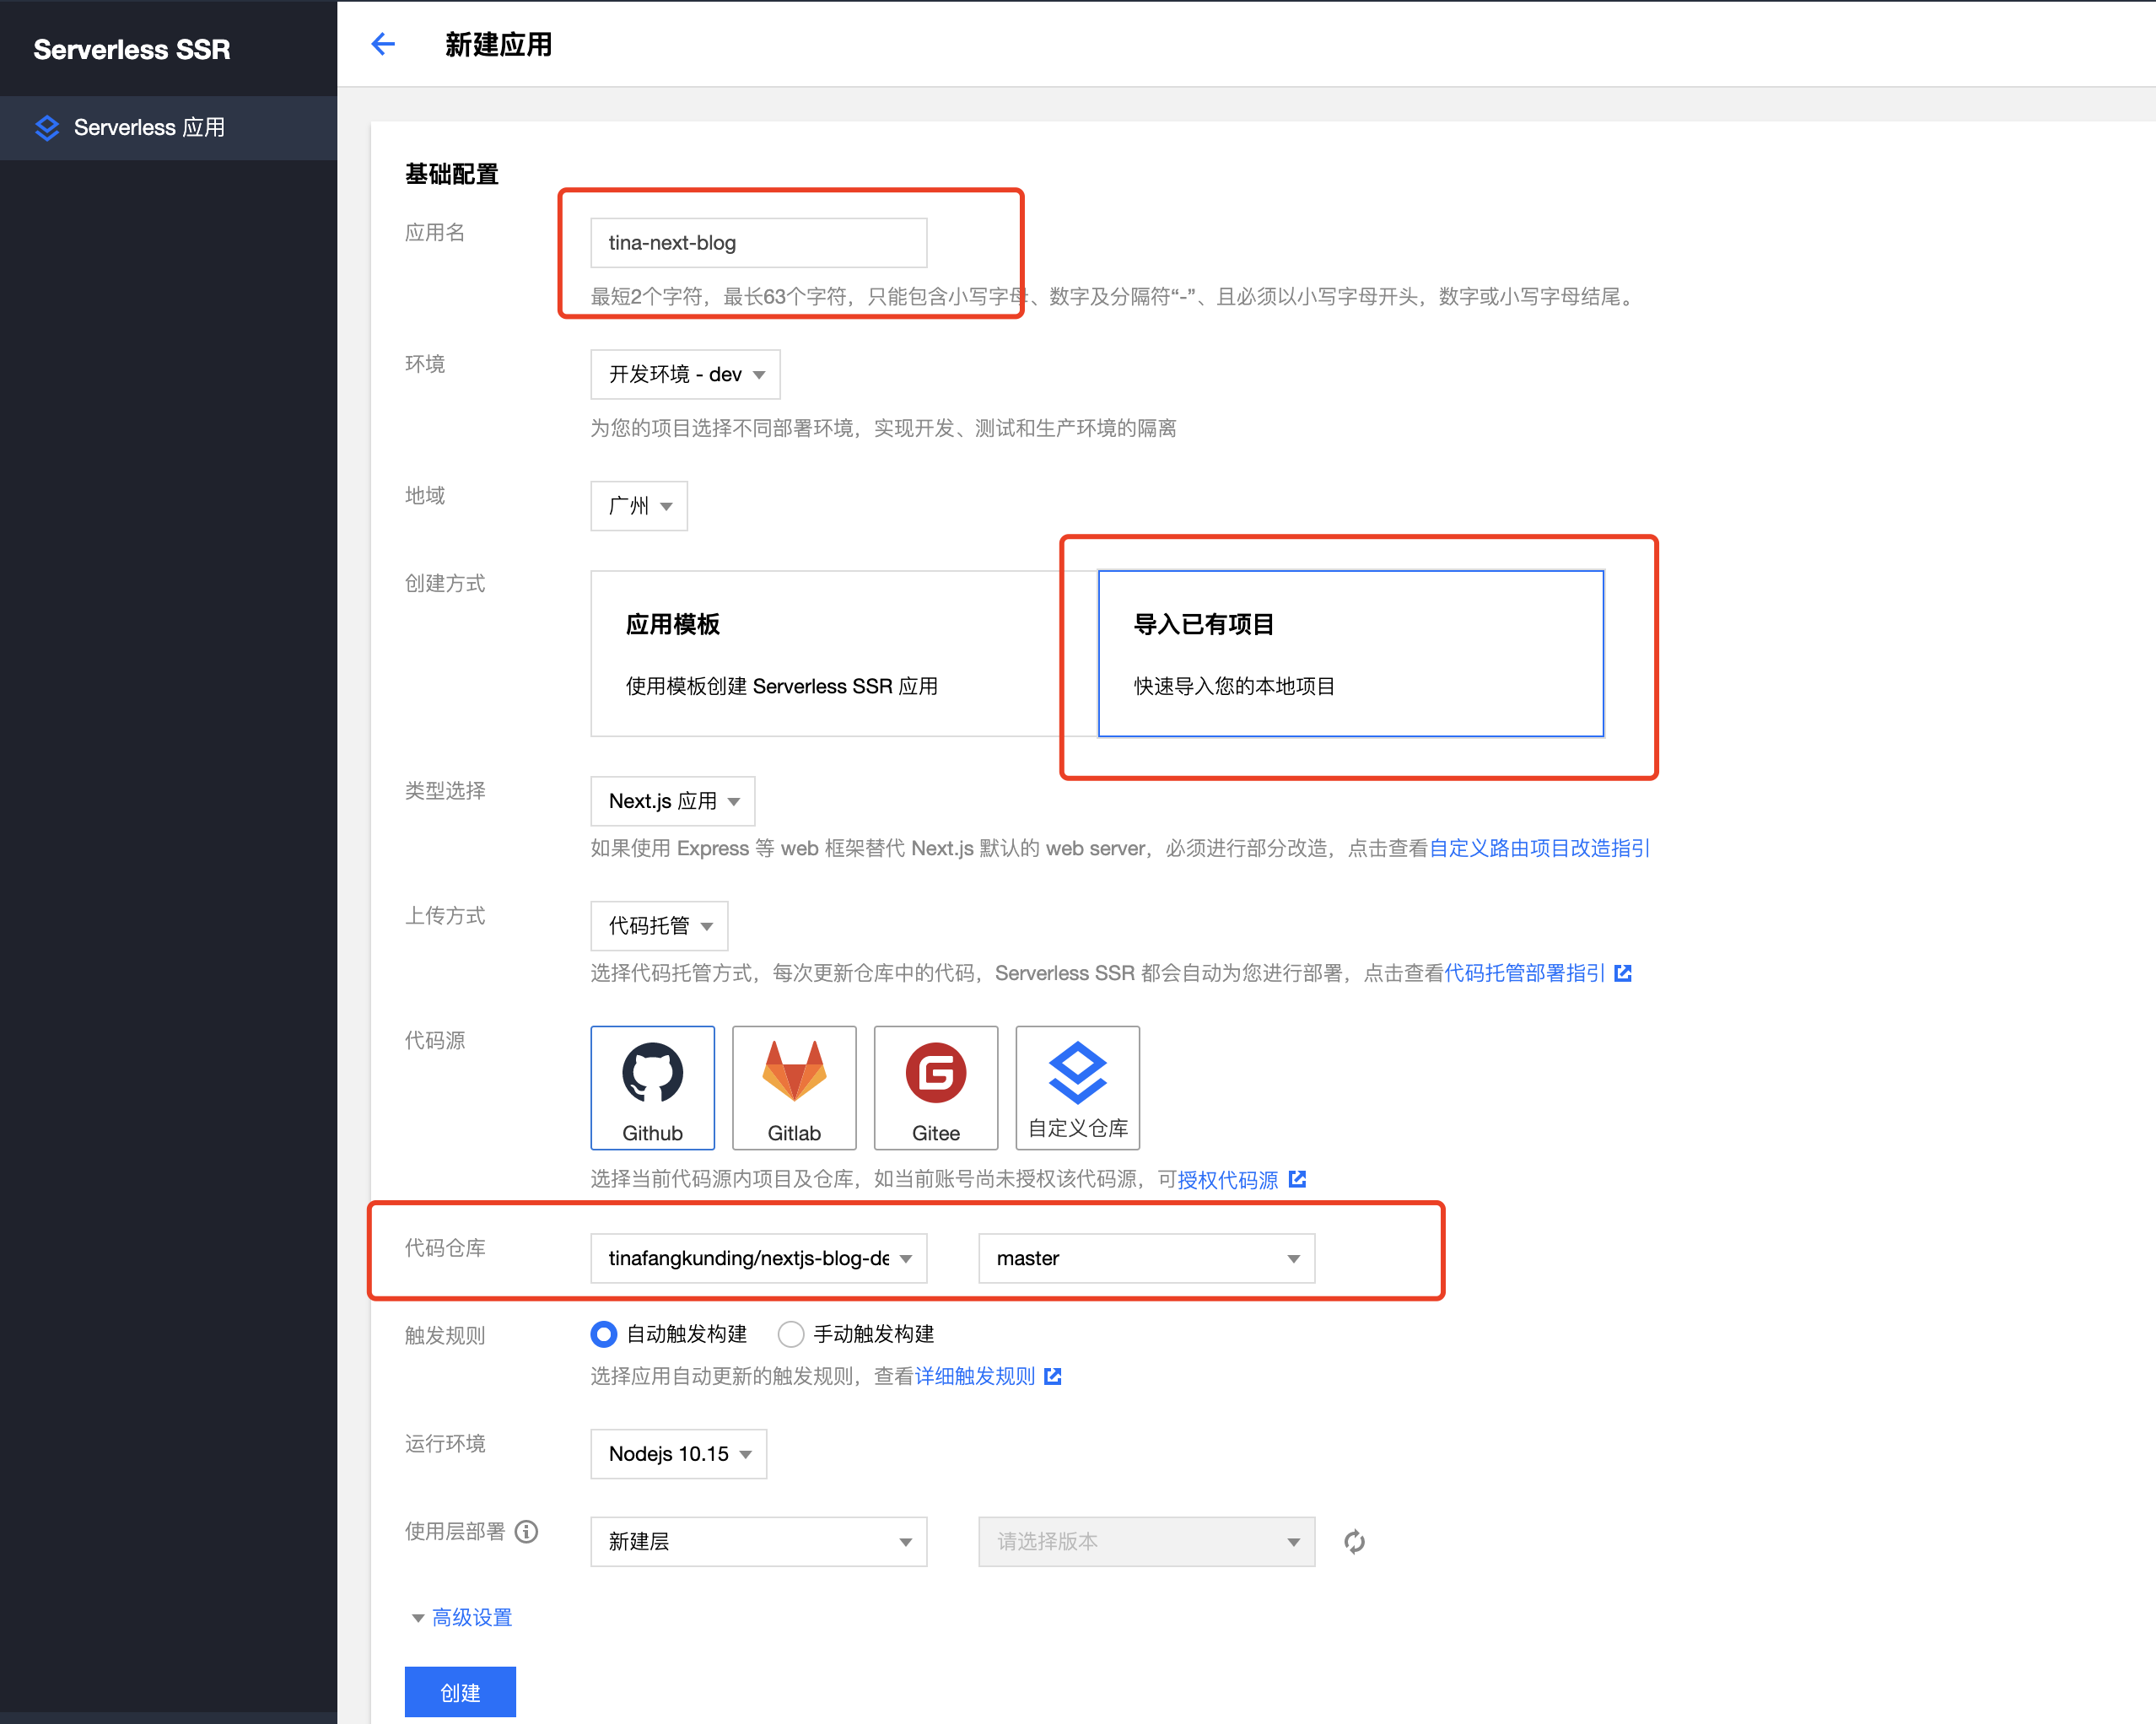Click the back arrow icon
The width and height of the screenshot is (2156, 1724).
383,44
